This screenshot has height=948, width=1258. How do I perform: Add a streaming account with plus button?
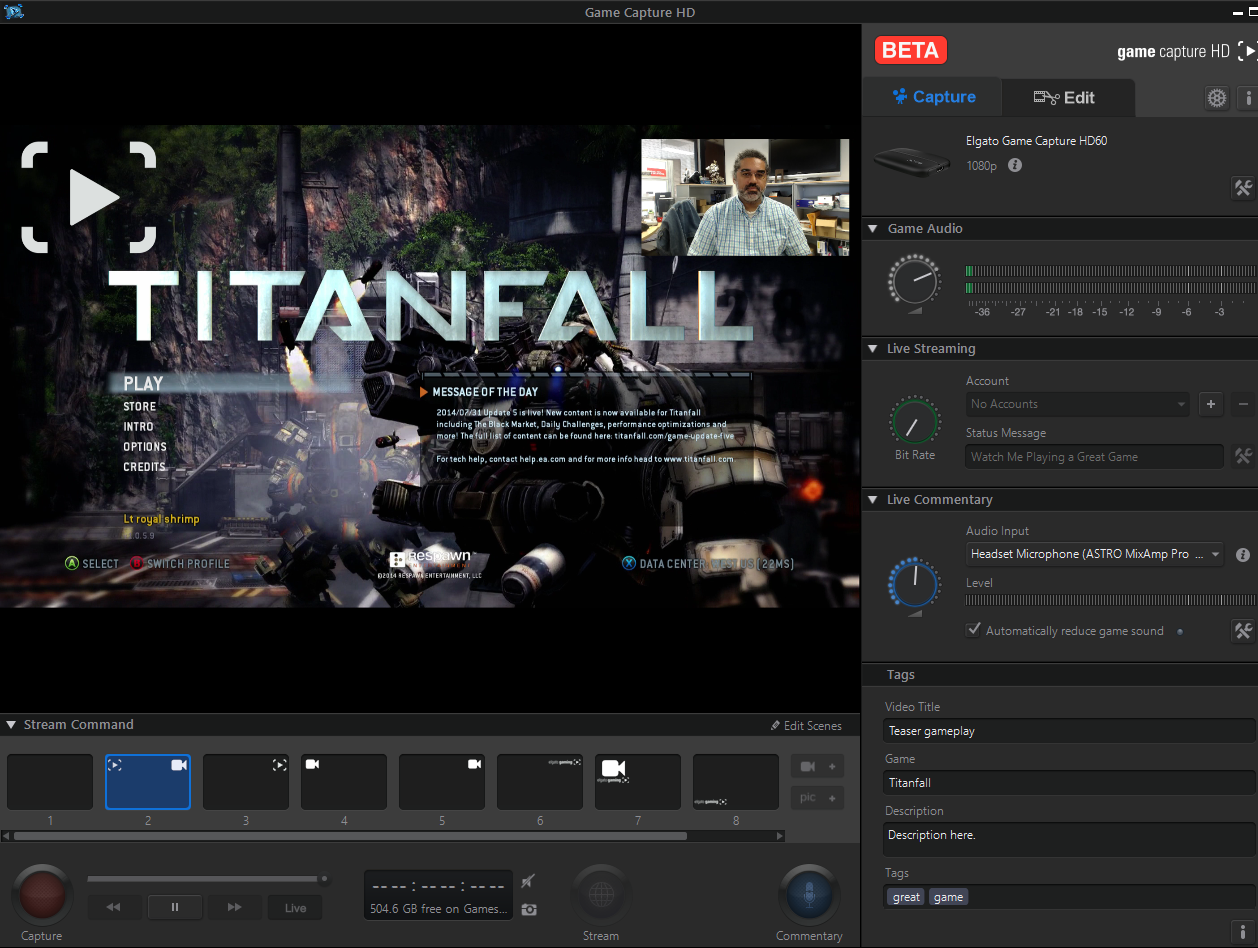[x=1211, y=404]
